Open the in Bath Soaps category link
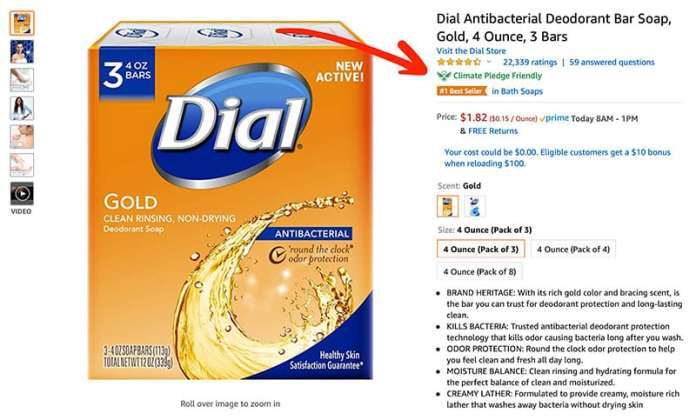 (x=517, y=91)
